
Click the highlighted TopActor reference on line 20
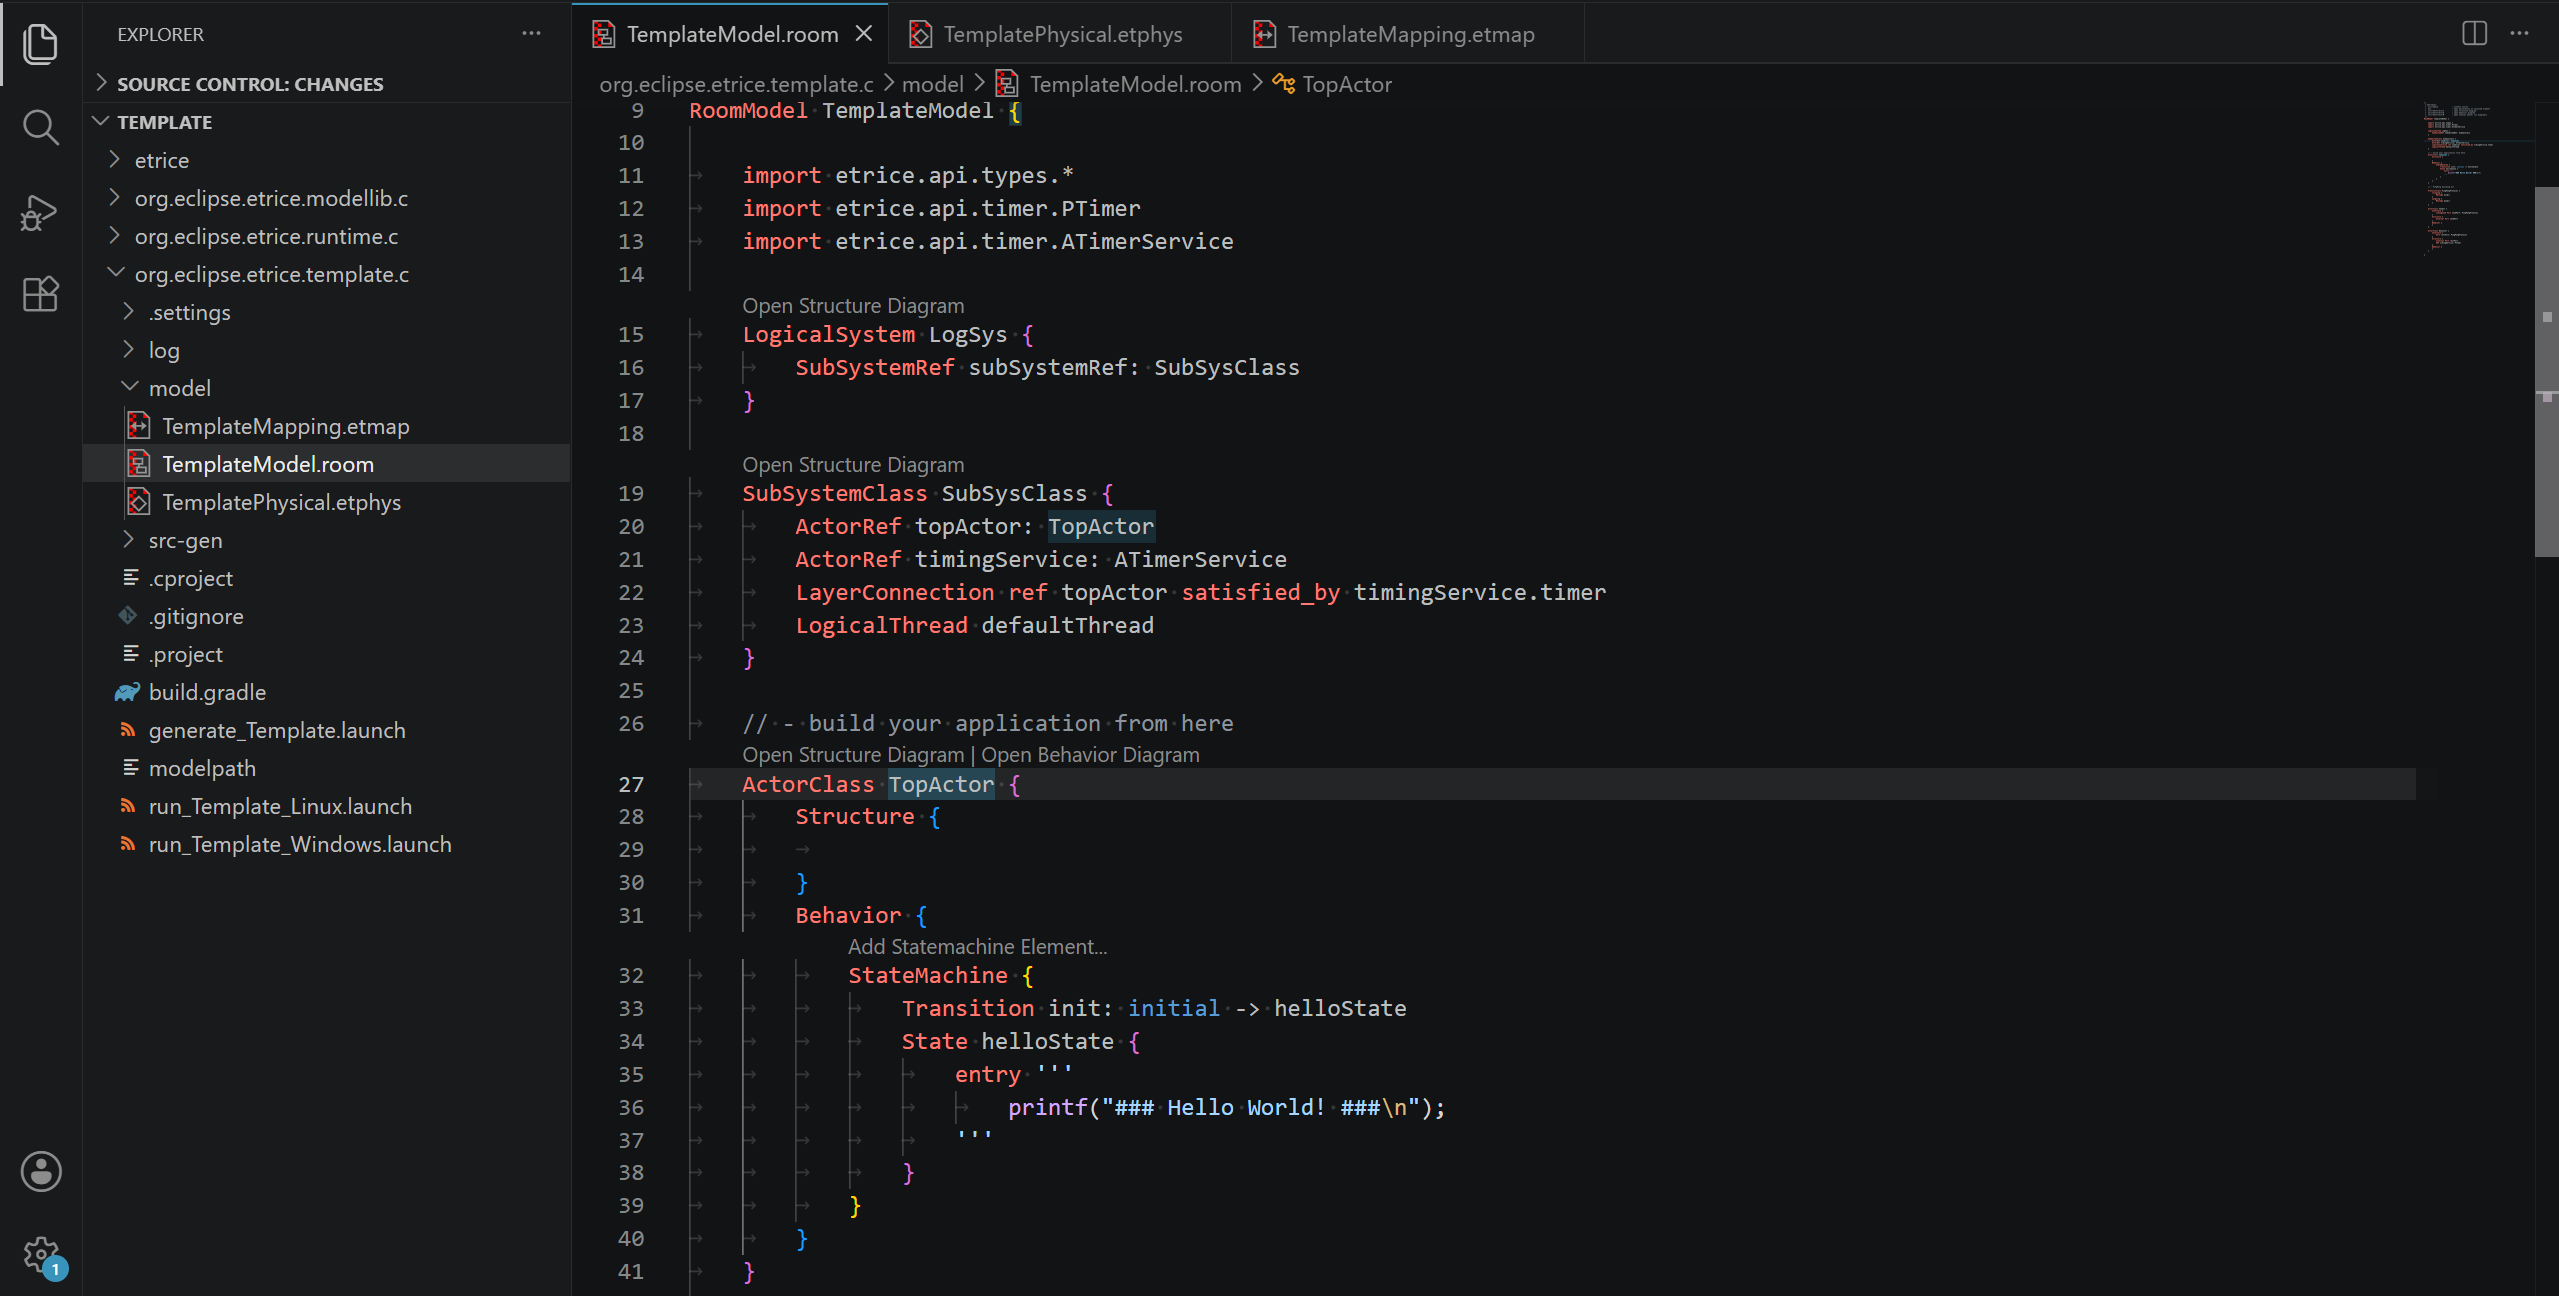tap(1101, 526)
